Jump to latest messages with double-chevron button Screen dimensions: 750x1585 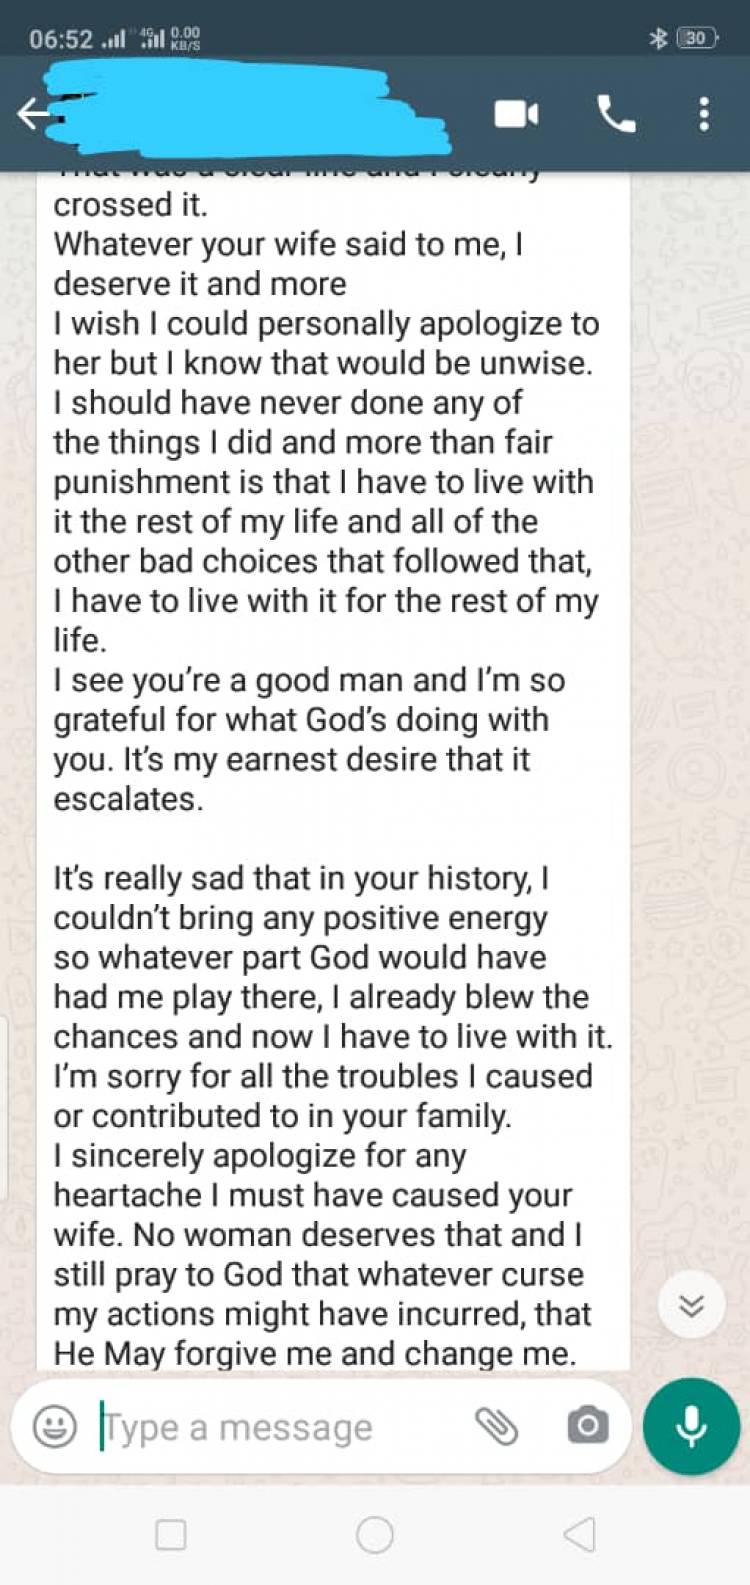[691, 1306]
